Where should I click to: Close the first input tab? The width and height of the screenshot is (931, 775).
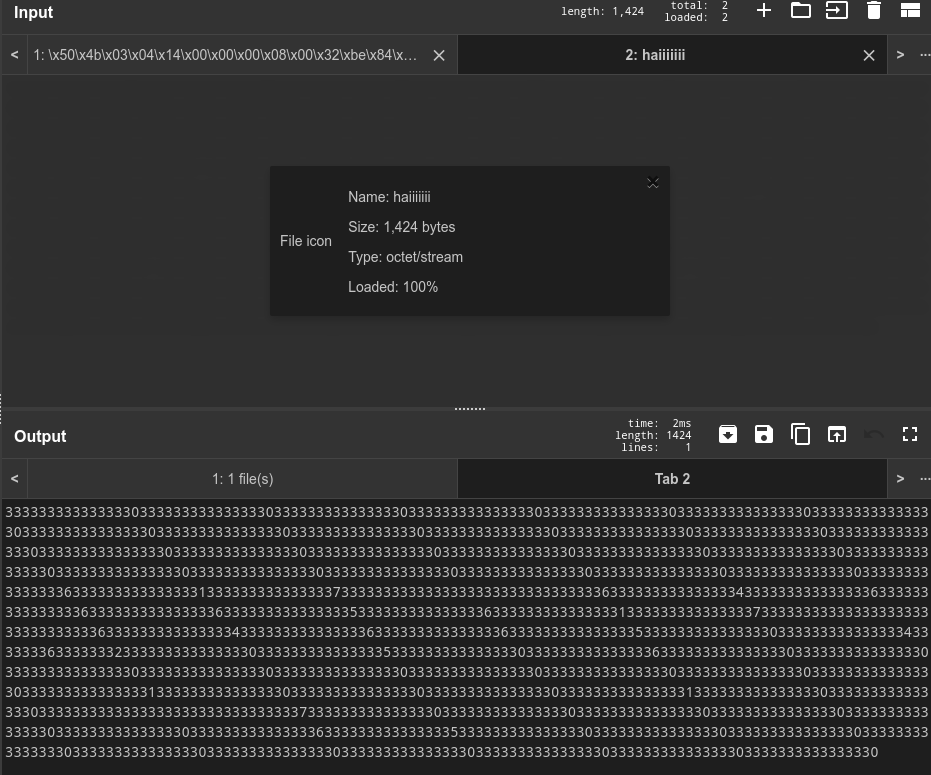point(439,56)
